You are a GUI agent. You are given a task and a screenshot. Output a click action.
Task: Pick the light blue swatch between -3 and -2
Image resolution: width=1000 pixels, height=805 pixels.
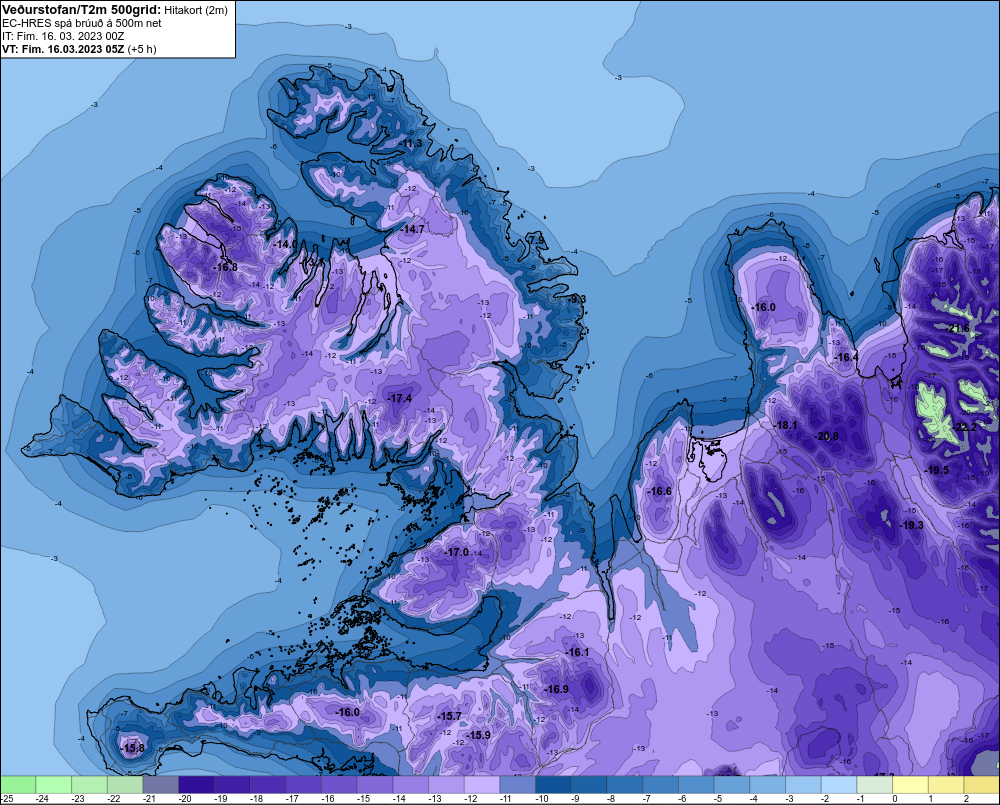pos(804,784)
